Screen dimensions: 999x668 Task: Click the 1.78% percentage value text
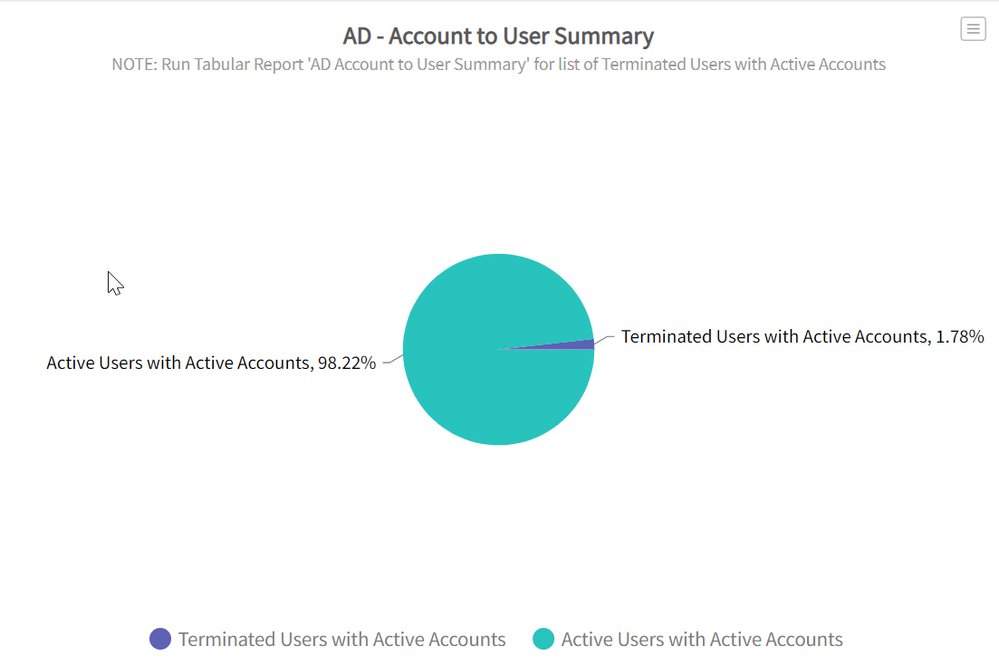(960, 337)
